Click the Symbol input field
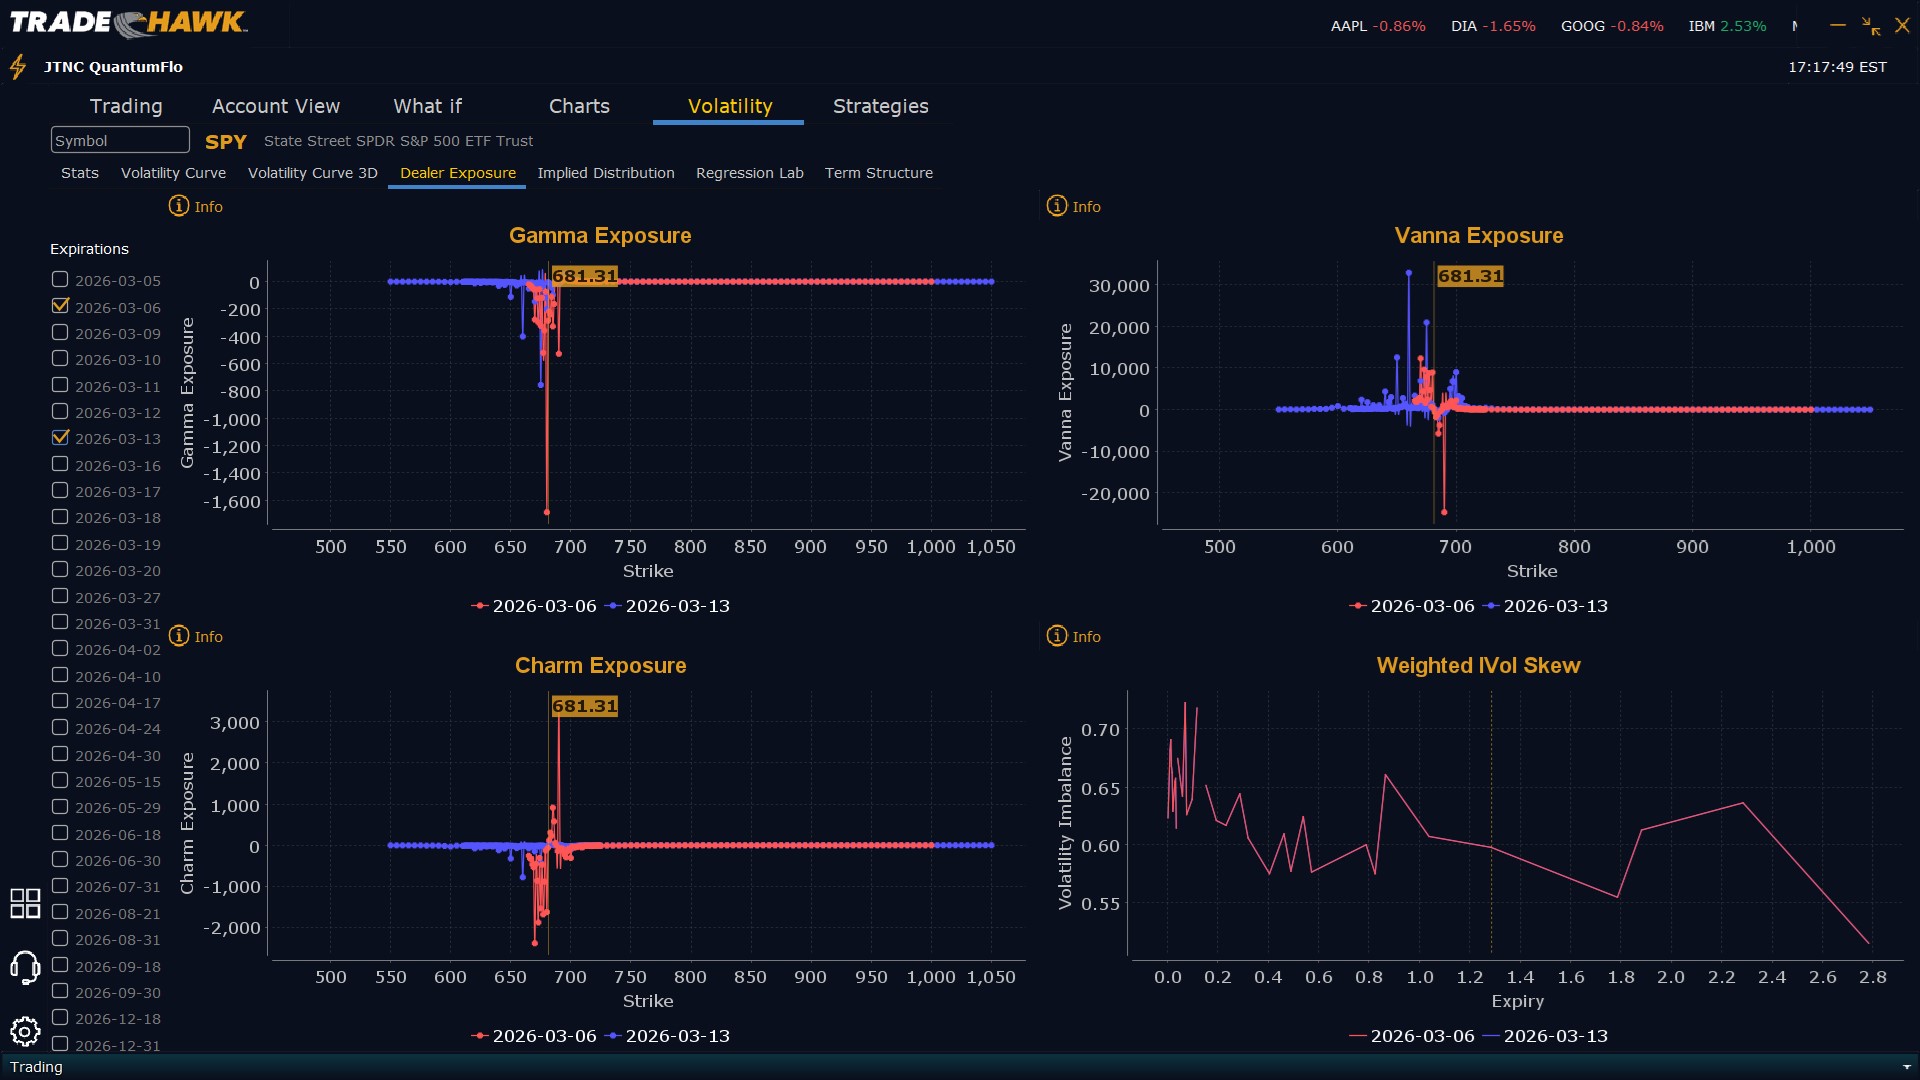Screen dimensions: 1920x1080 (x=120, y=140)
